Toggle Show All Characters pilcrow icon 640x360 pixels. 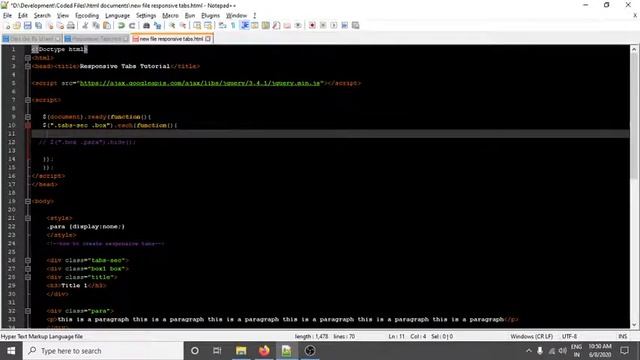pos(233,26)
